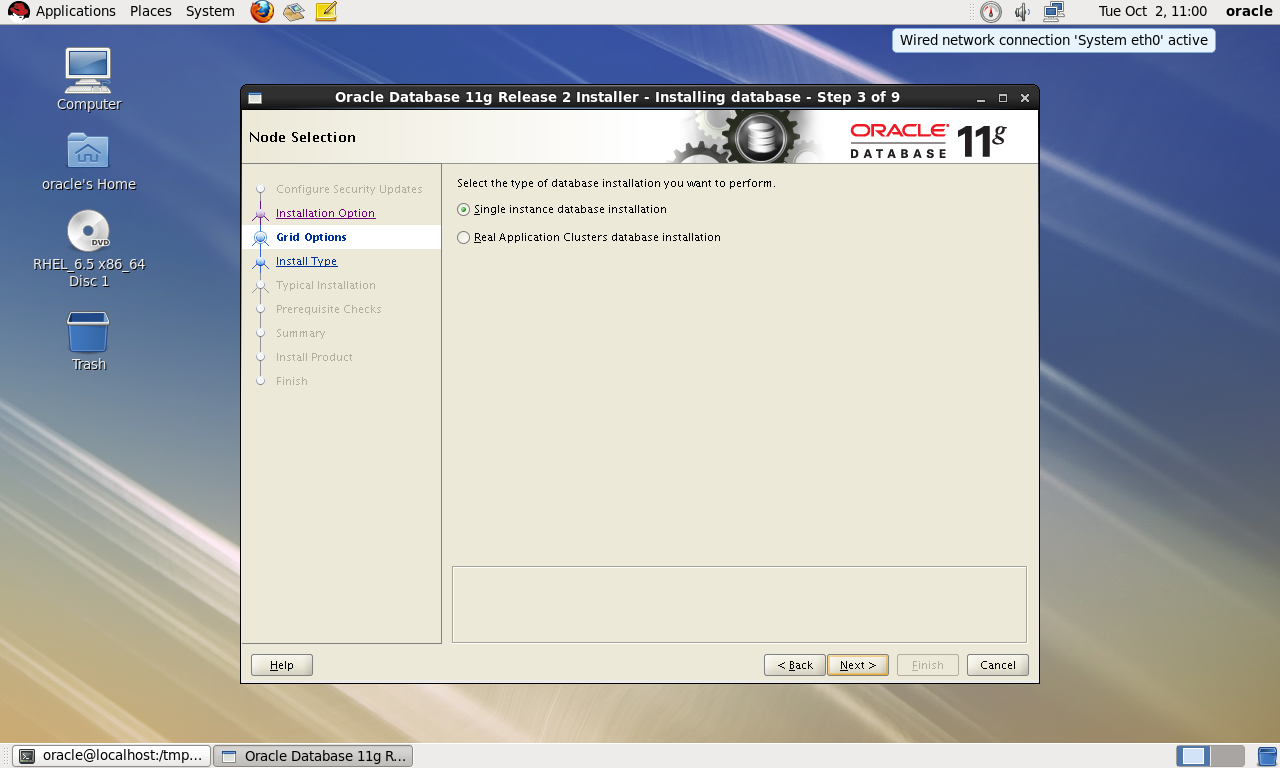Cancel the Oracle installer

(x=998, y=665)
